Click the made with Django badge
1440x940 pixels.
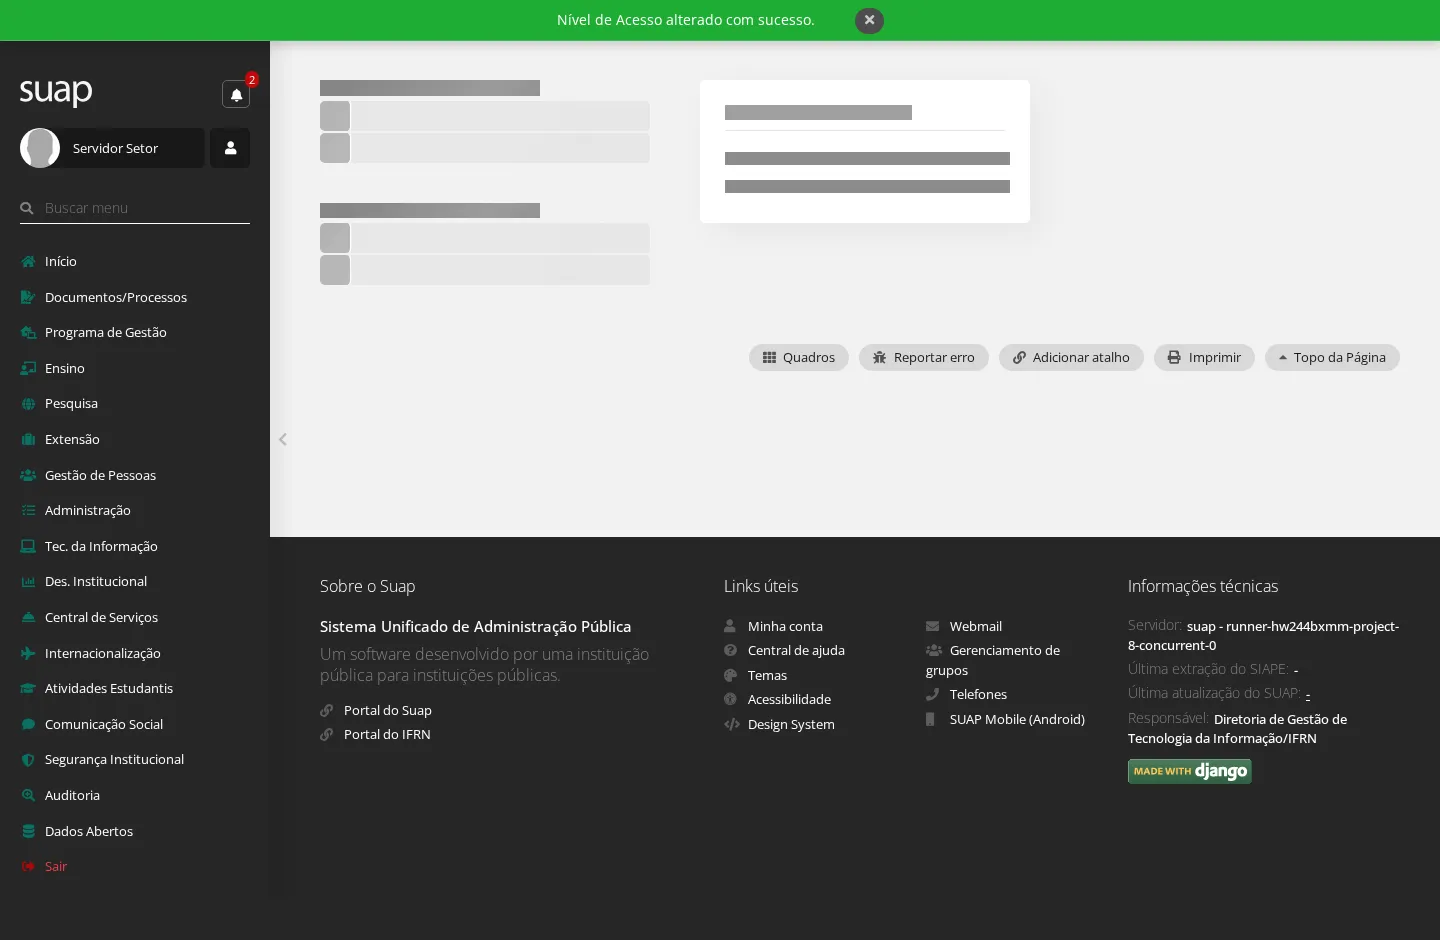click(1190, 771)
